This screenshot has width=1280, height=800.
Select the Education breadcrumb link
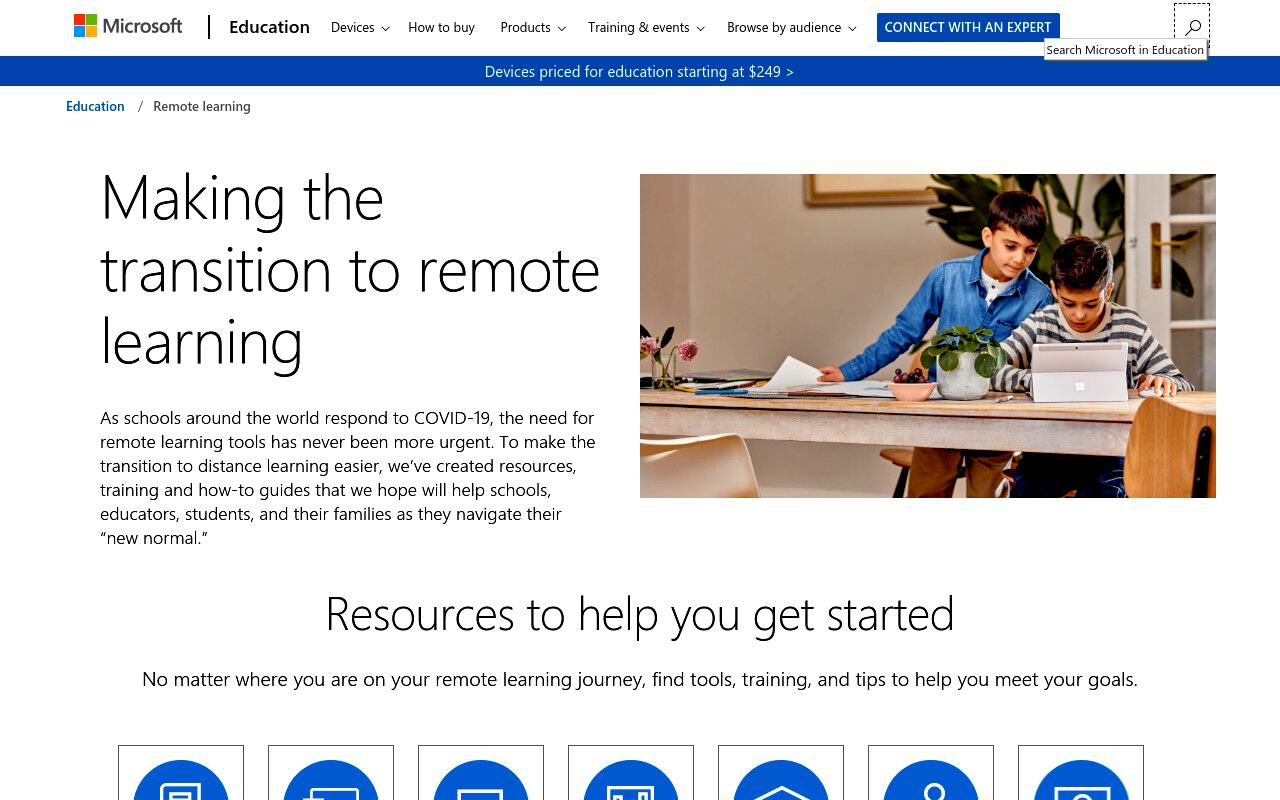95,106
